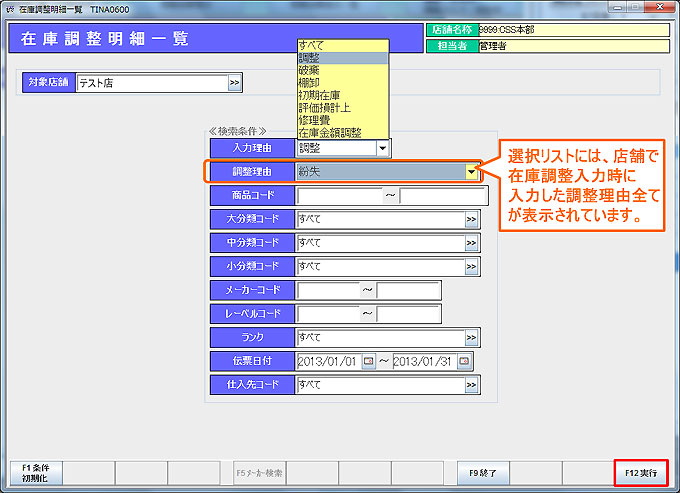
Task: Open the 大分類コード selector button
Action: 471,219
